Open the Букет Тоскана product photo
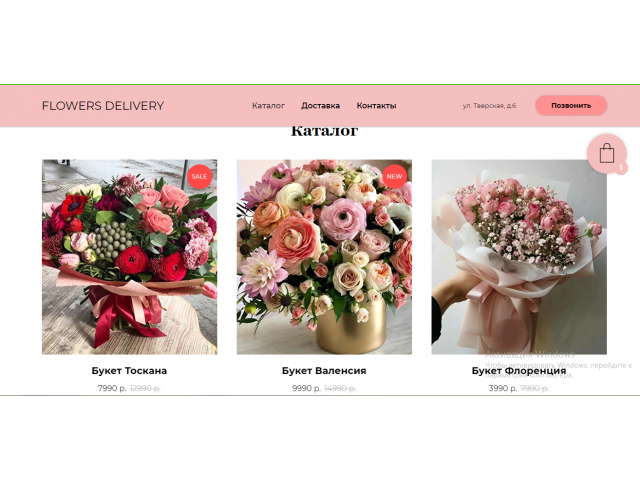Image resolution: width=640 pixels, height=480 pixels. tap(129, 257)
